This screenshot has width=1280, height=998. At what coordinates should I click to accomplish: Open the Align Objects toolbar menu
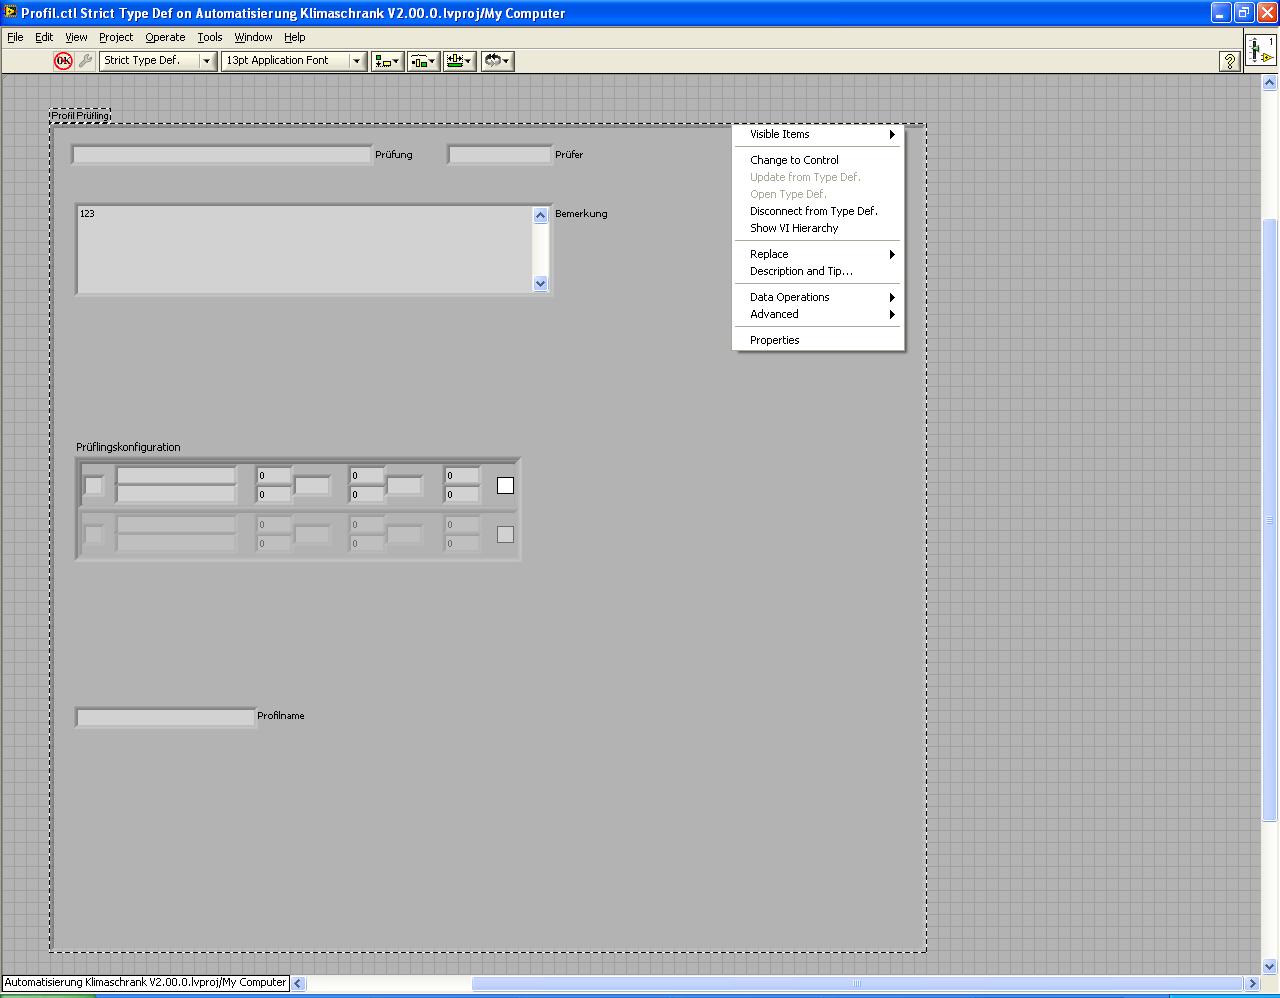coord(387,61)
